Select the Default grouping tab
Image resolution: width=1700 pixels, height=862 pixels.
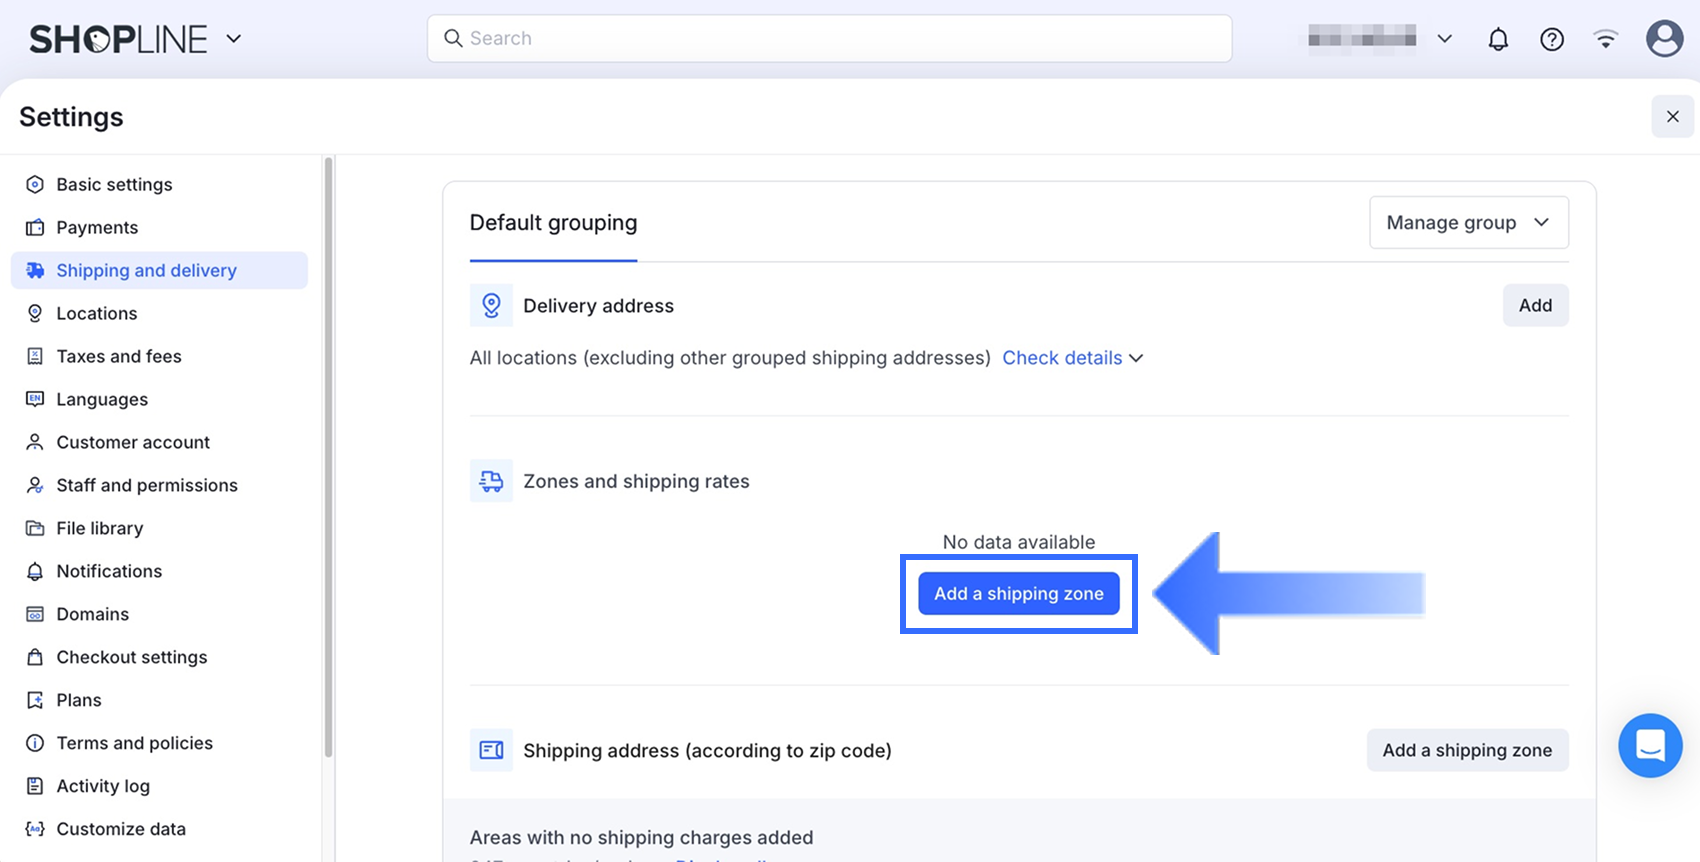(x=553, y=223)
